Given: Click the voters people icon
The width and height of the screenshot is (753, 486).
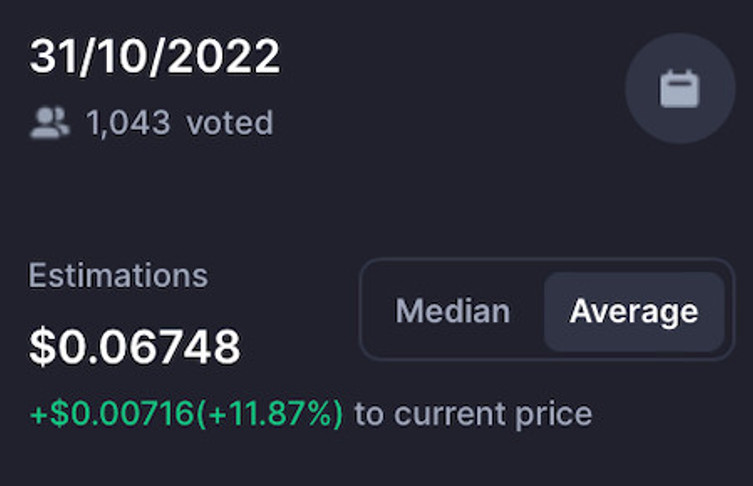Looking at the screenshot, I should click(49, 123).
